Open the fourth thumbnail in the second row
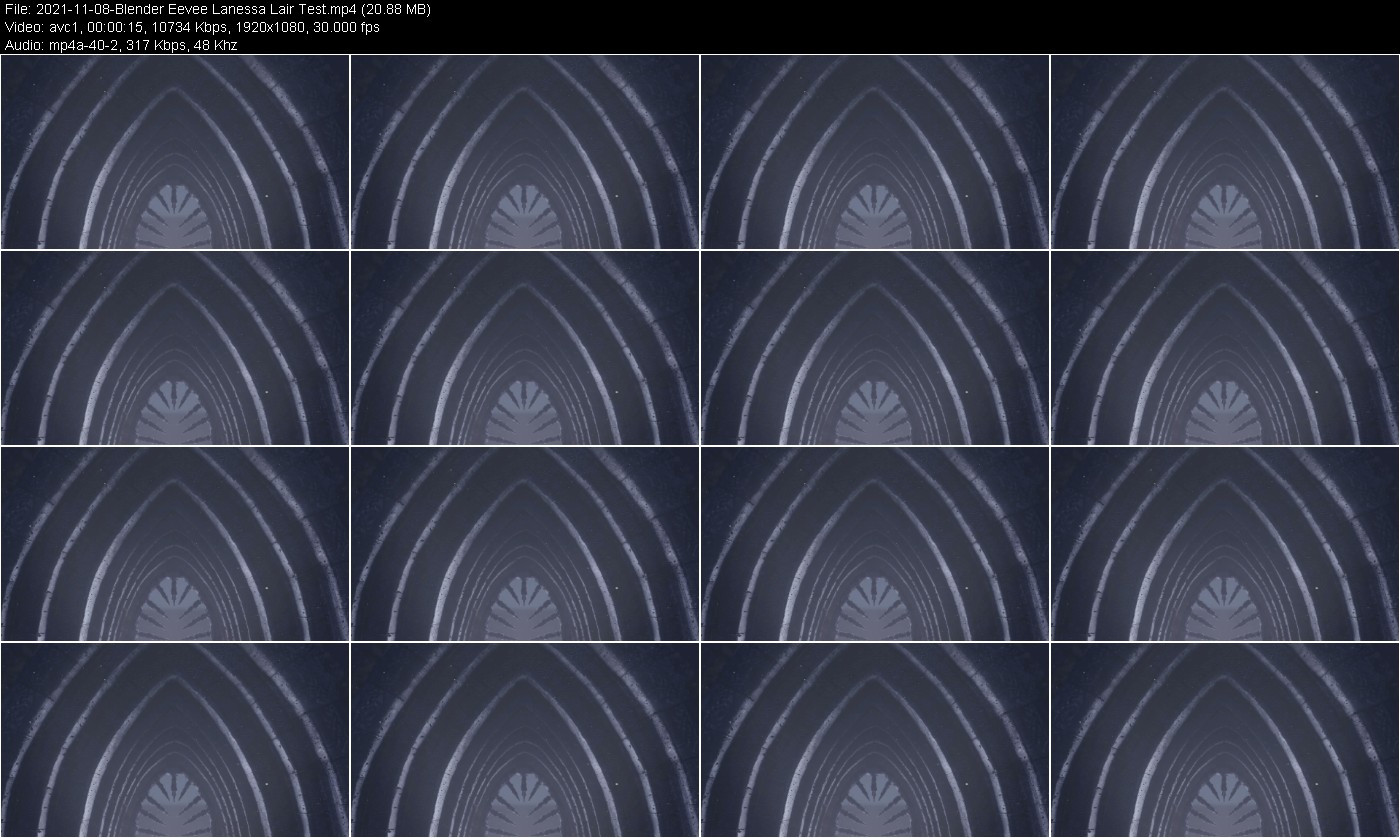Screen dimensions: 1400x838 pos(1225,347)
